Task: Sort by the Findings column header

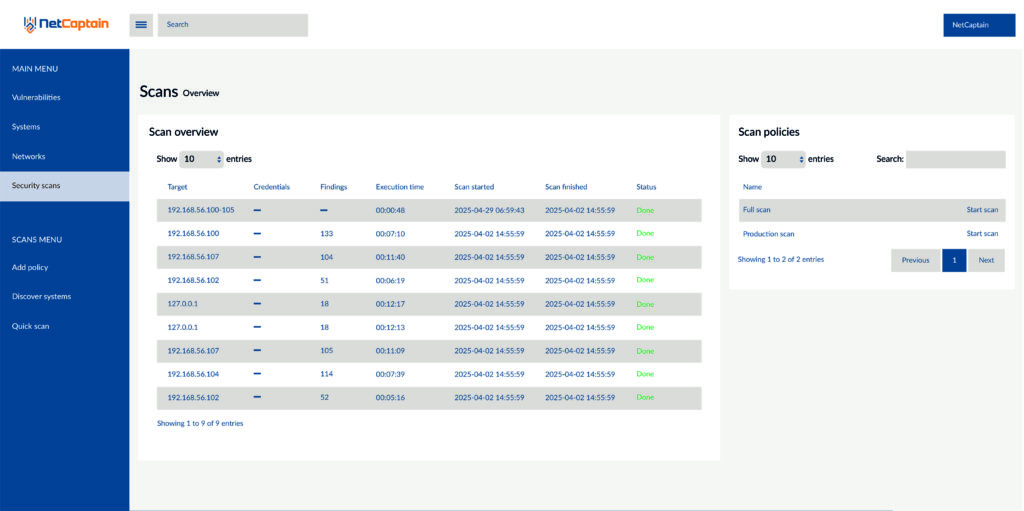Action: click(334, 187)
